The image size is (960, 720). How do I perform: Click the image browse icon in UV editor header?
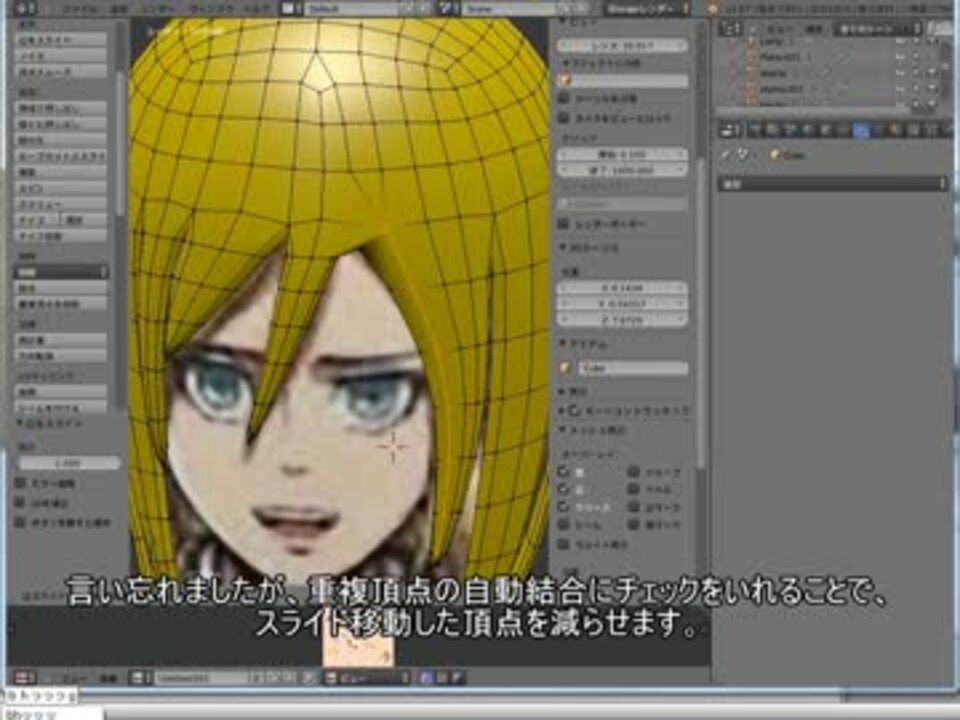point(140,678)
